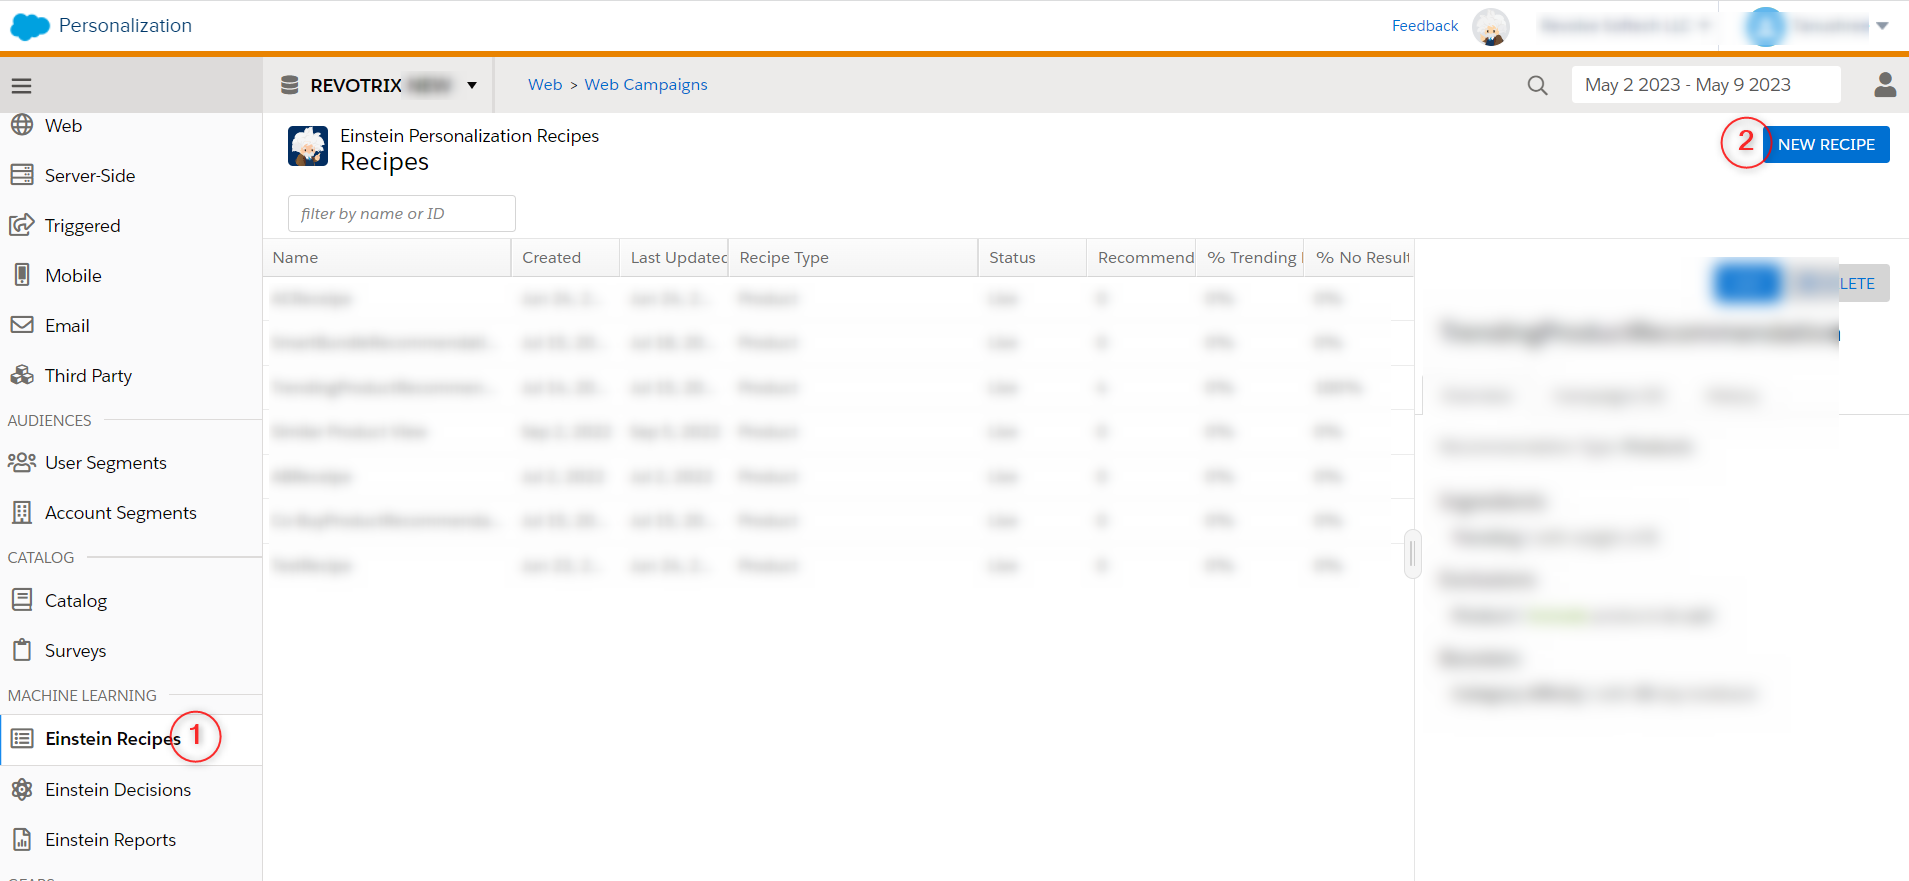Expand the REVOTRIX dataset dropdown arrow
Screen dimensions: 1909x881
472,86
